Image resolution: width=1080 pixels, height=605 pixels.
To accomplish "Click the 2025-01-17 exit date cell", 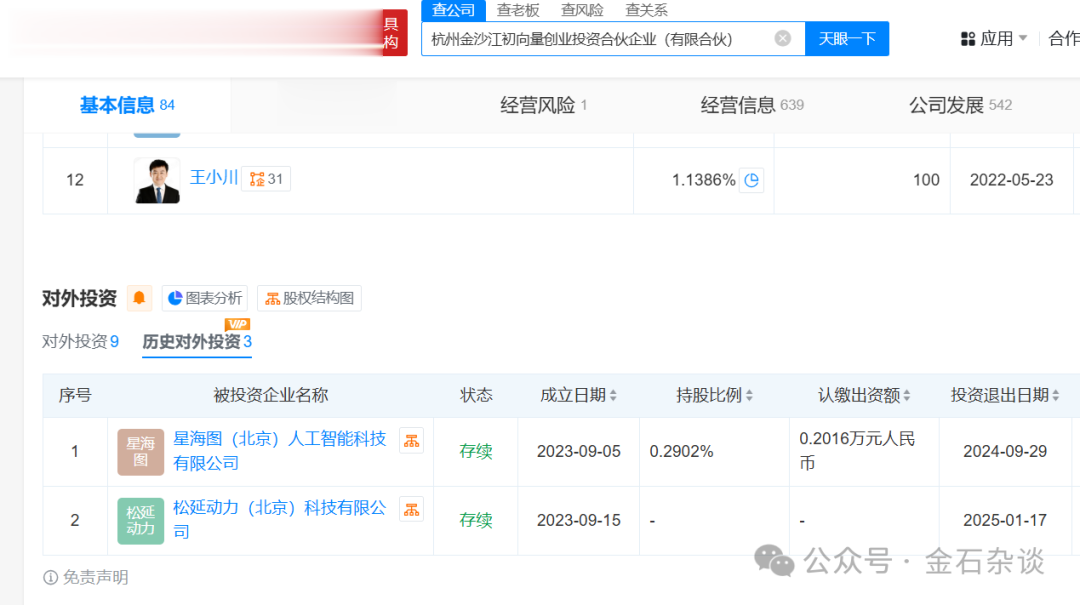I will pos(1005,520).
